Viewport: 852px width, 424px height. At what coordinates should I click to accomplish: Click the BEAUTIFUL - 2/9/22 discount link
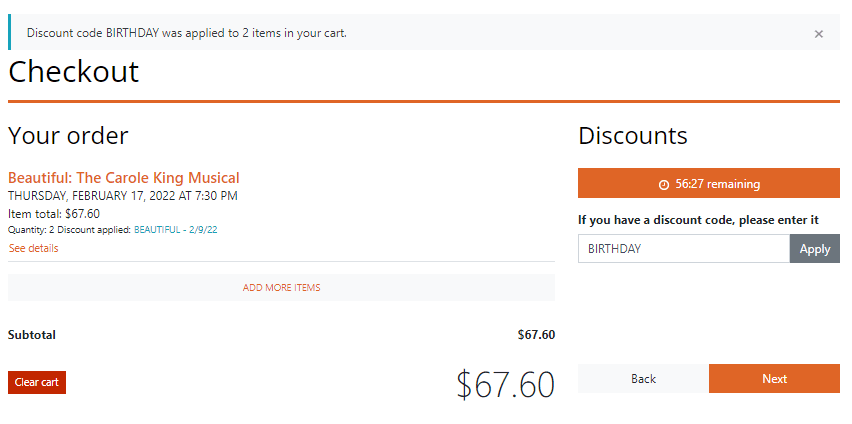176,230
